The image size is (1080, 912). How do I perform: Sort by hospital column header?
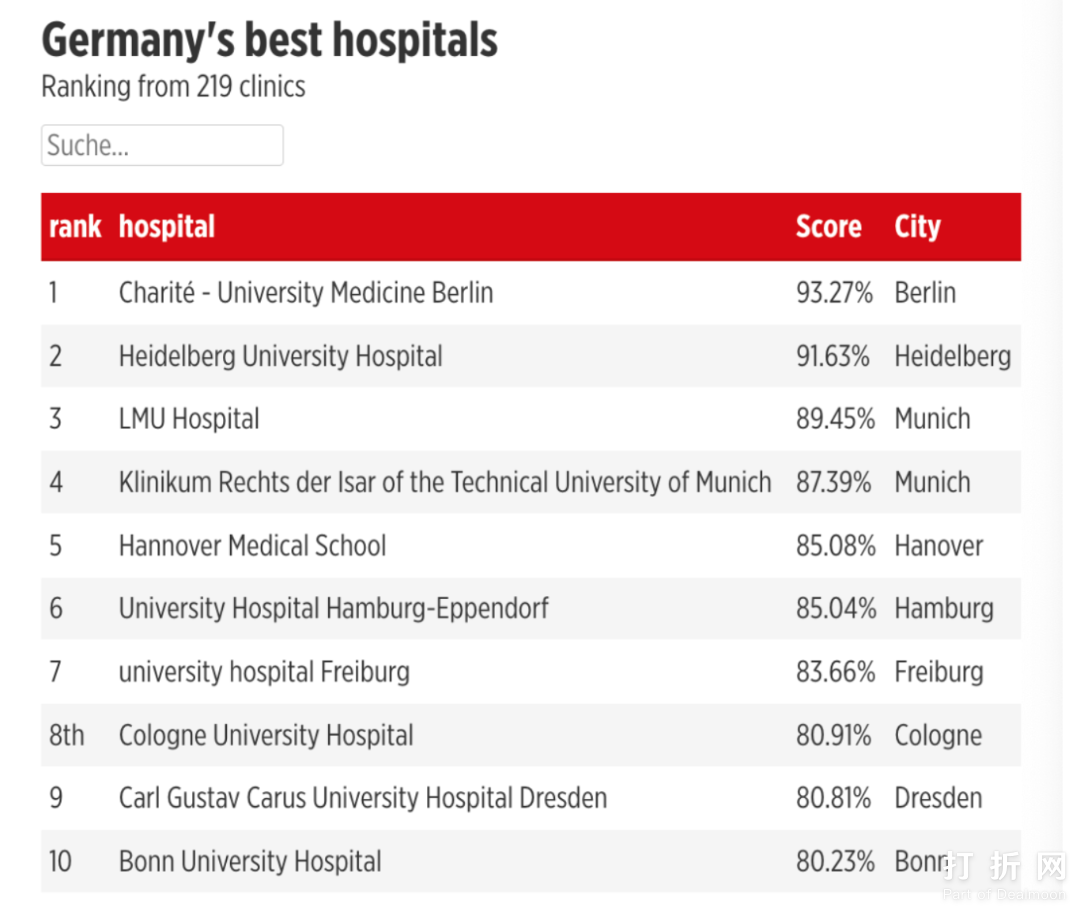coord(167,227)
